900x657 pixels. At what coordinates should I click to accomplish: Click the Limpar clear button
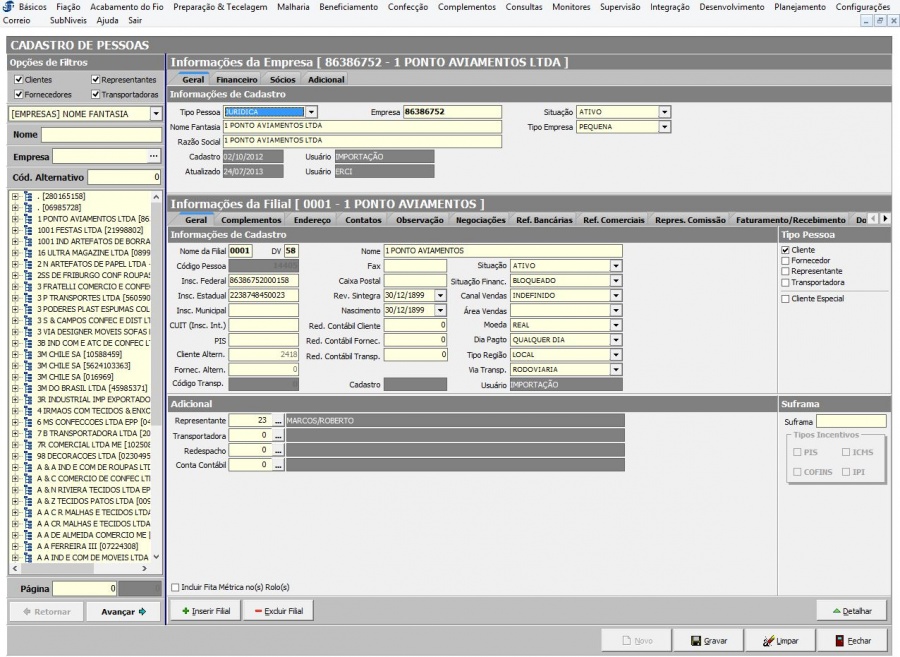click(x=781, y=641)
